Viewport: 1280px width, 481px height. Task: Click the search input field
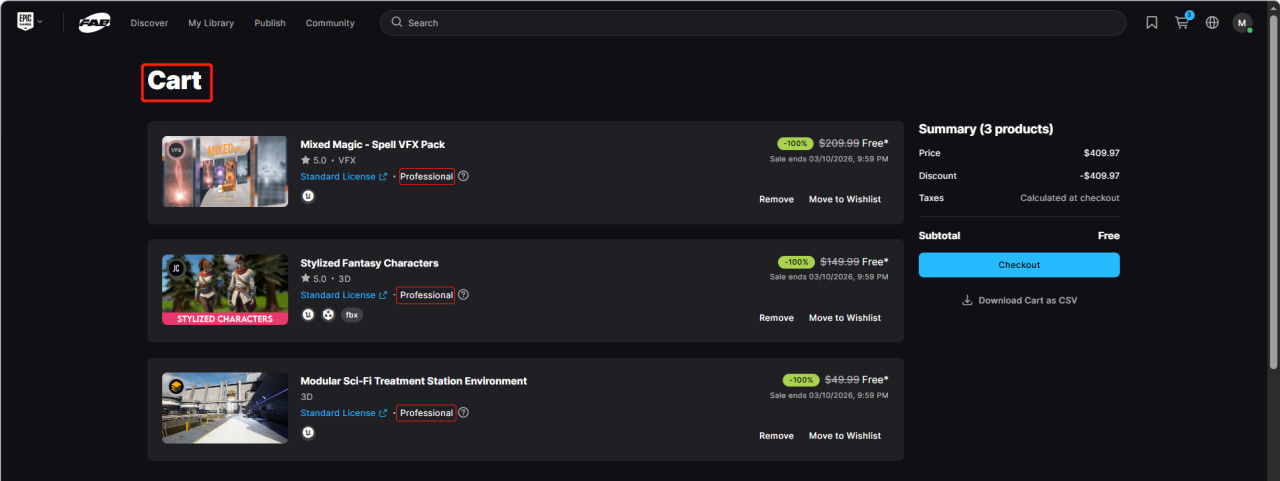tap(760, 23)
